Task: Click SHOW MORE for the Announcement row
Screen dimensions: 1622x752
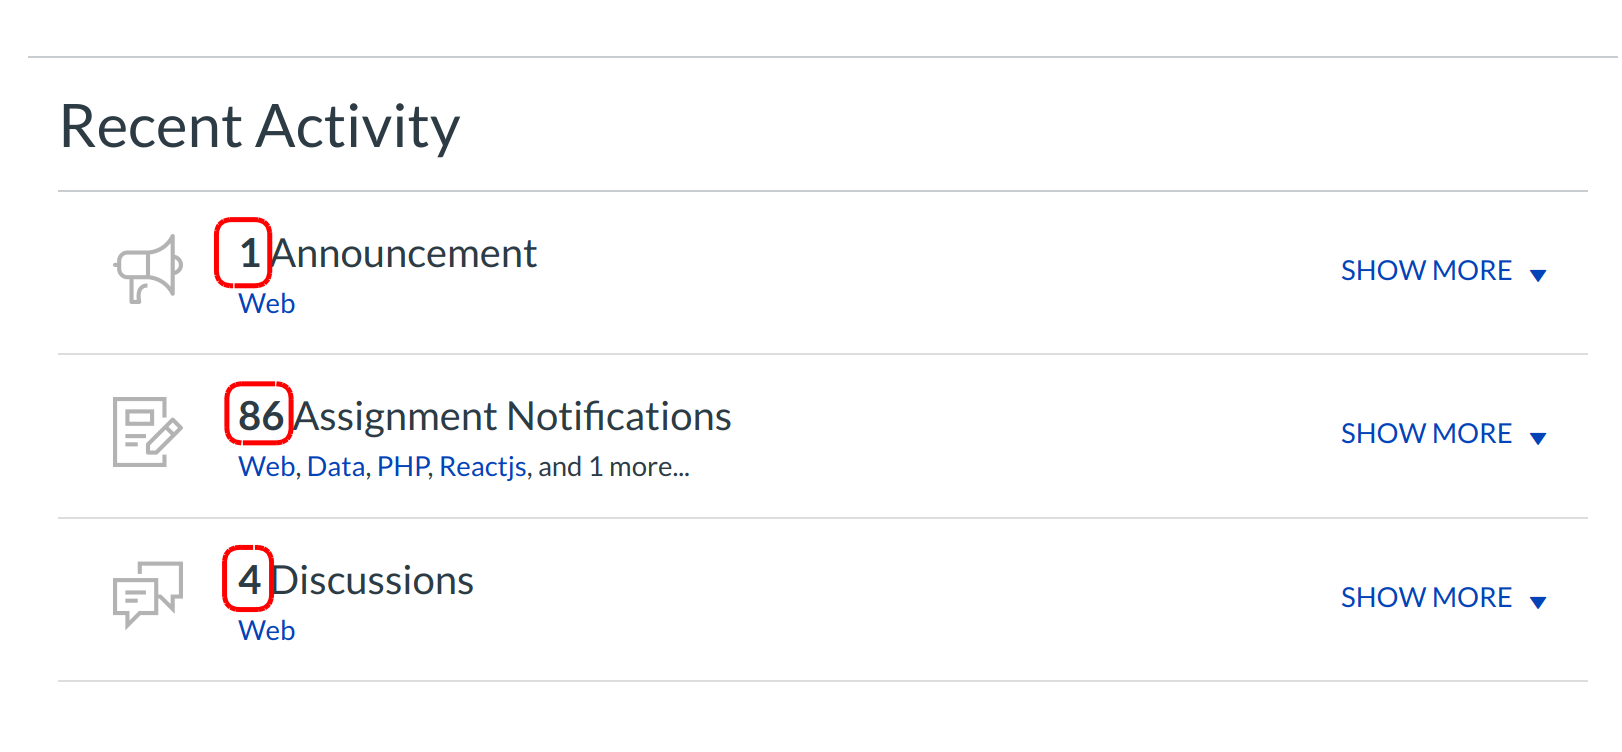Action: click(1426, 271)
